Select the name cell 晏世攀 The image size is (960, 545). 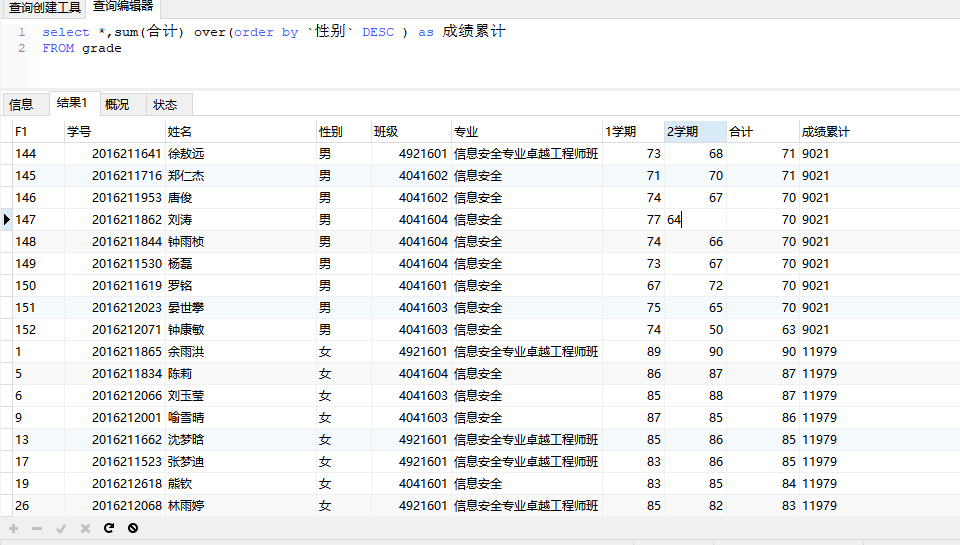241,307
